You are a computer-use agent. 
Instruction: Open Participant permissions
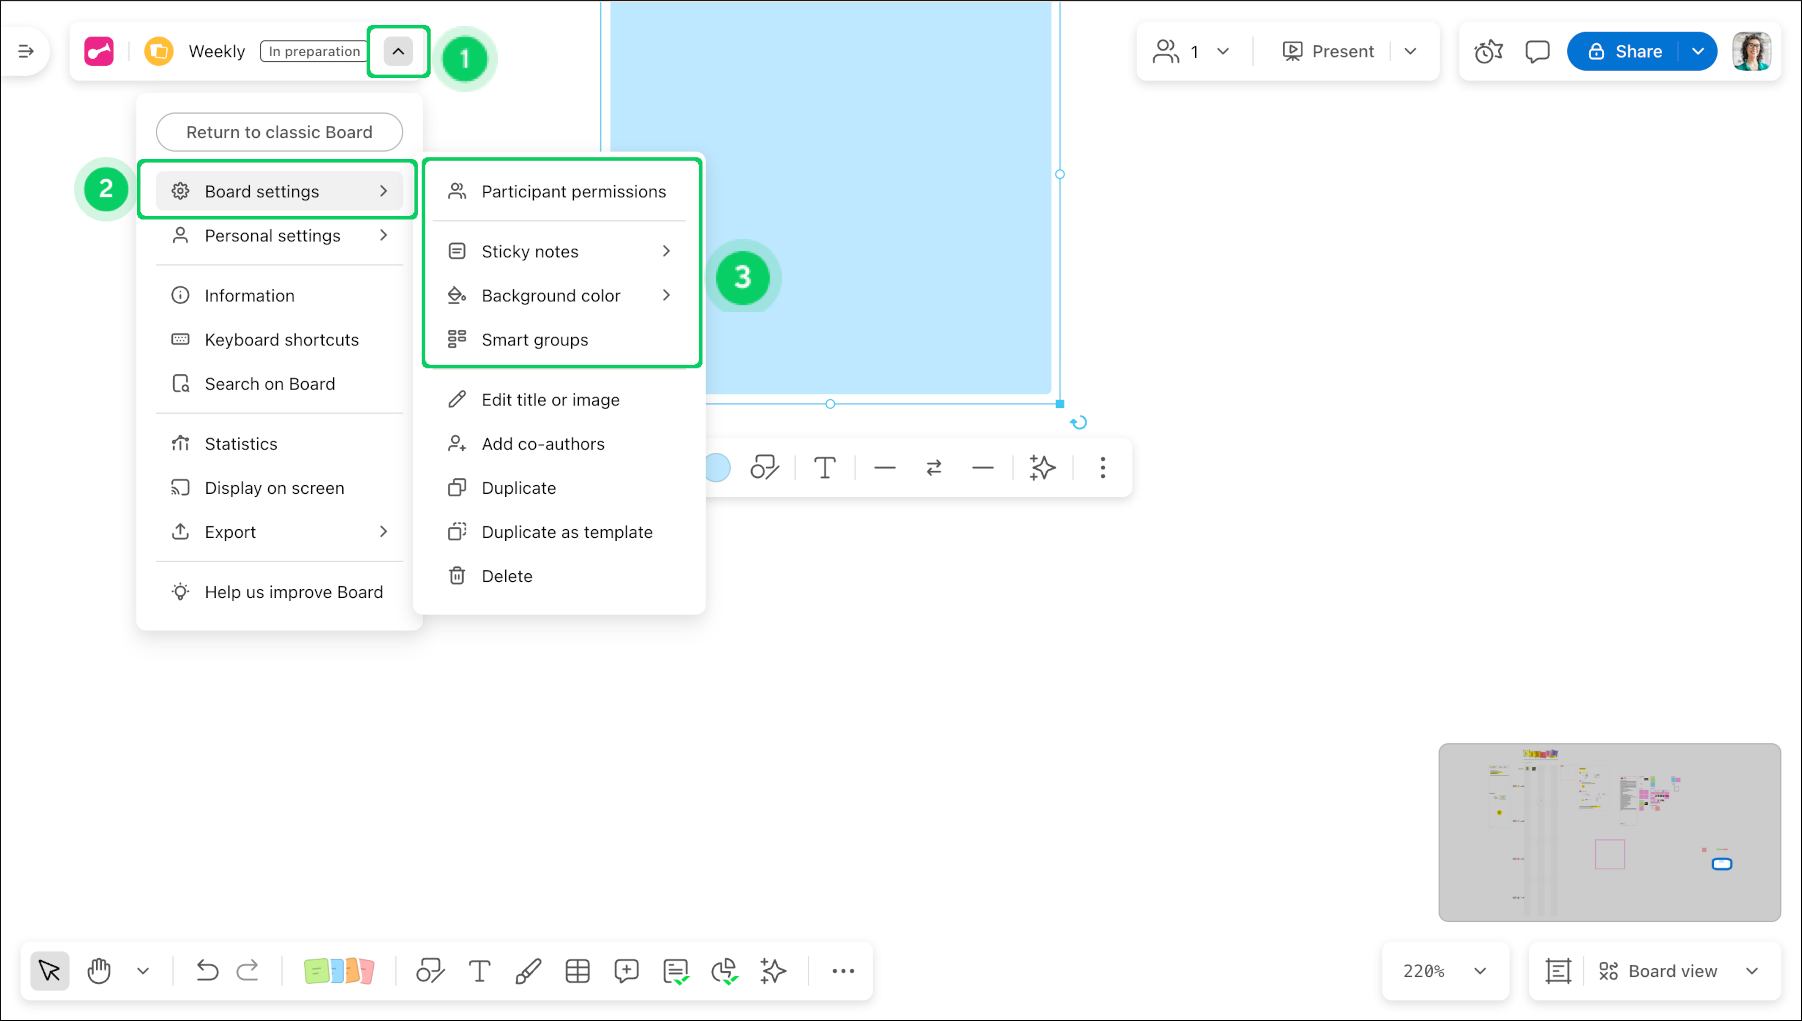click(573, 192)
